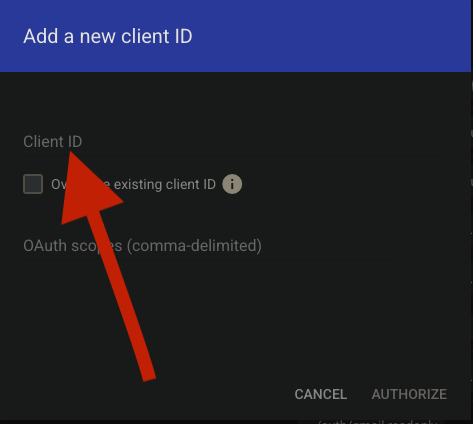Click the blue dialog header bar
Screen dimensions: 473x424
[x=235, y=36]
